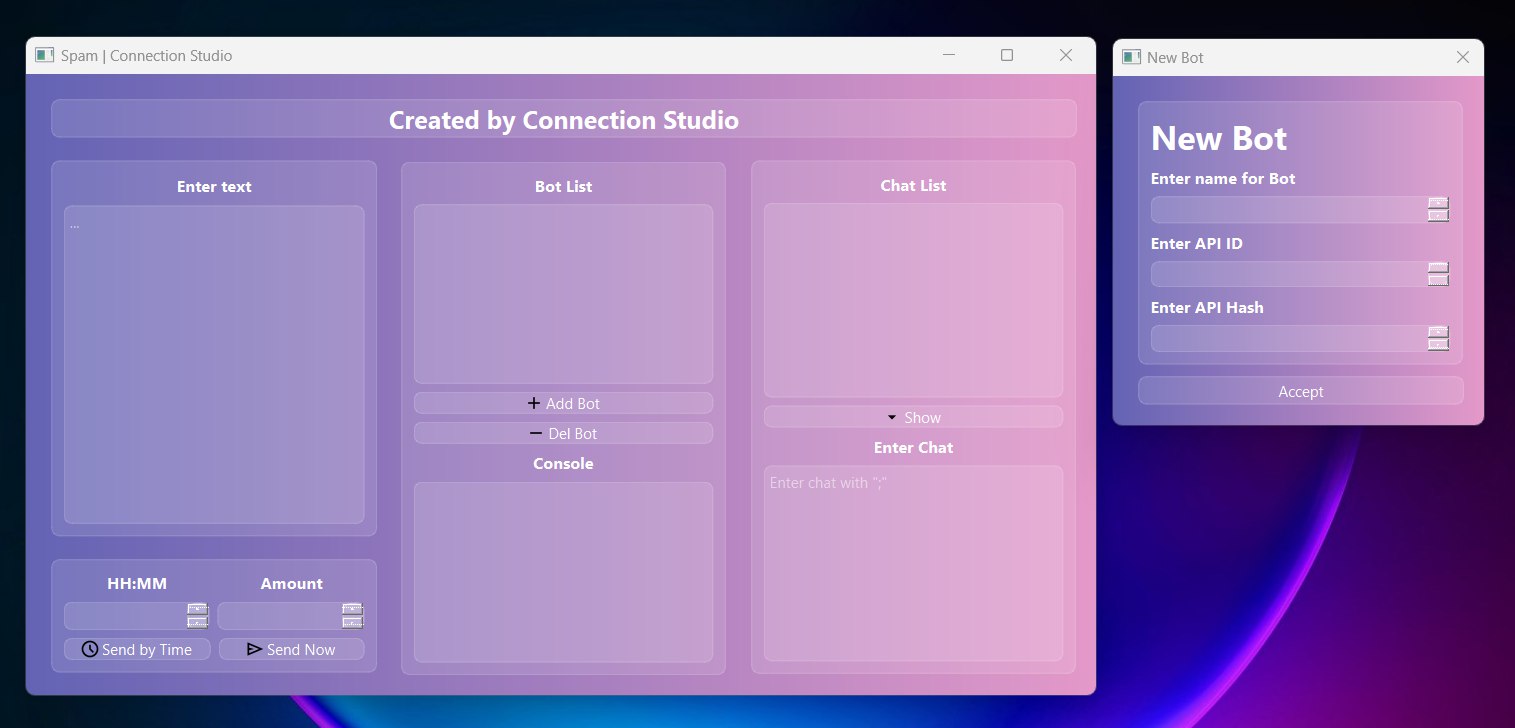
Task: Click the Add Bot button label
Action: pos(573,403)
